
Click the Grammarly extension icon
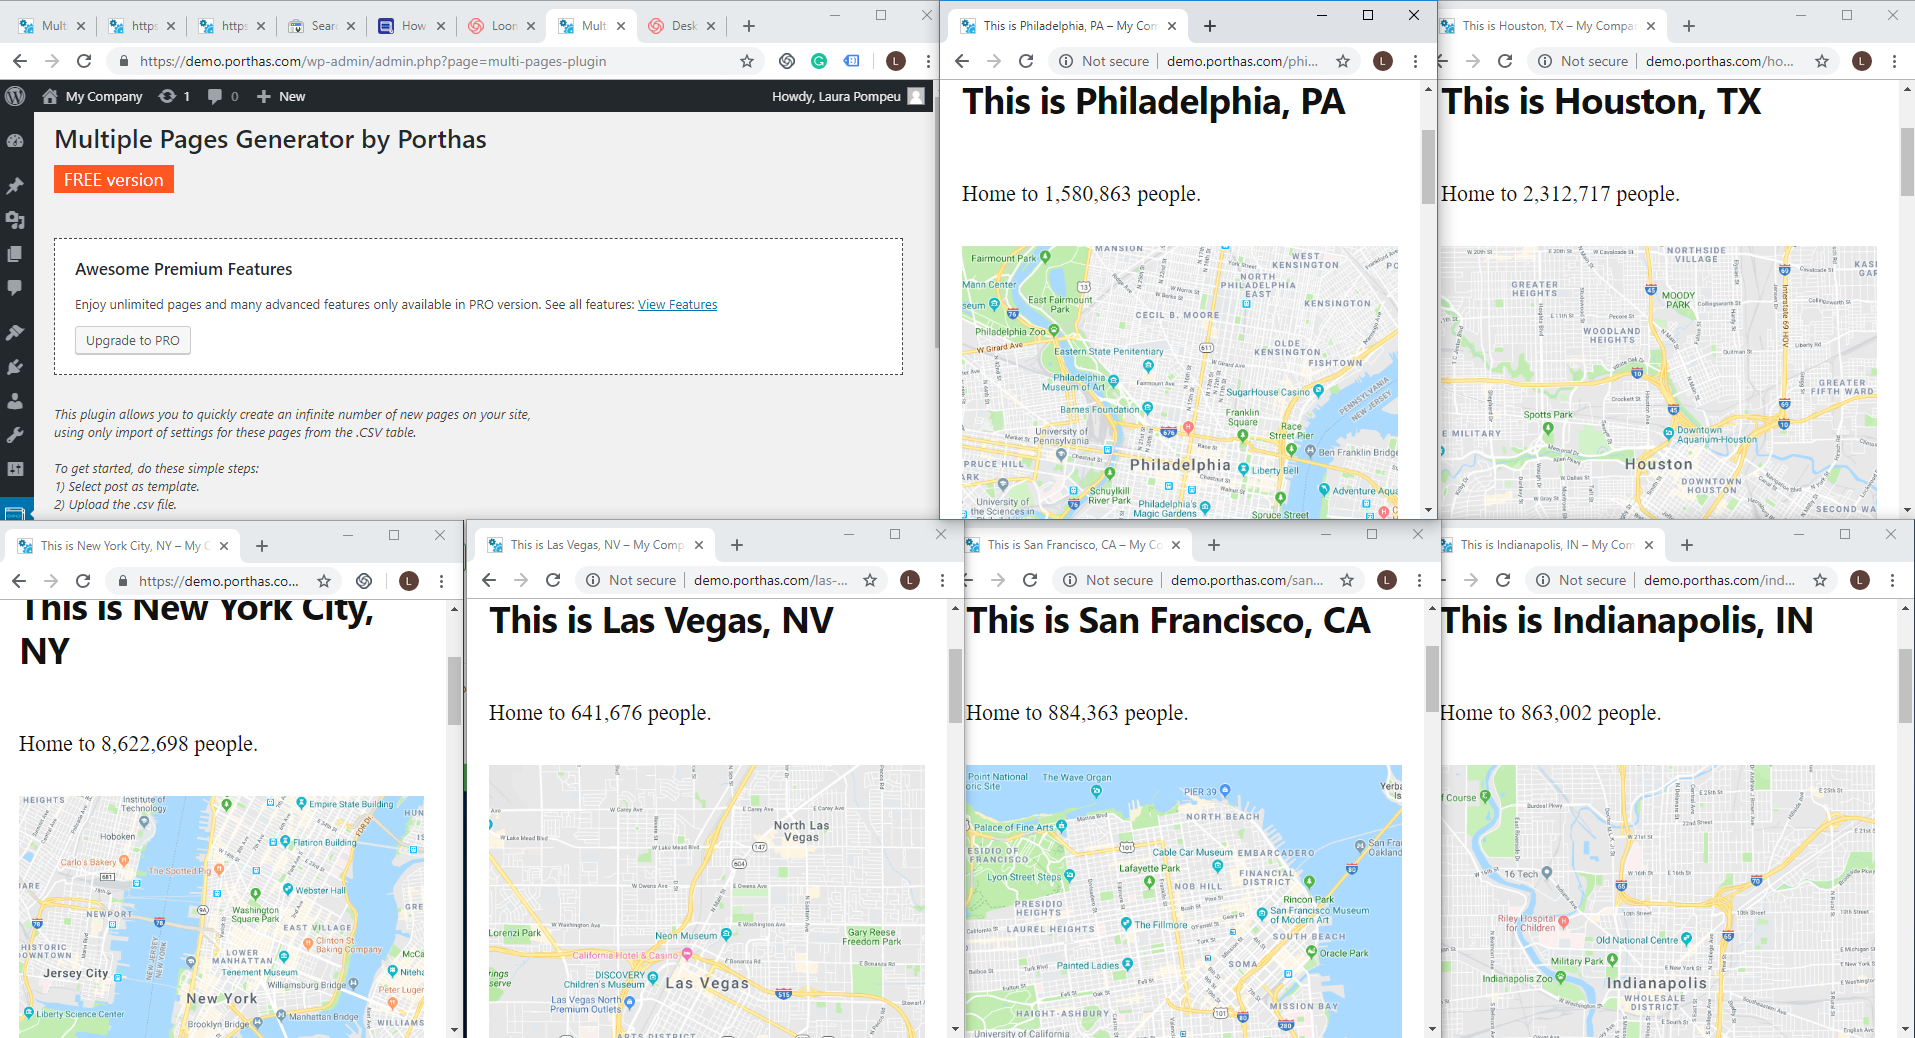(819, 61)
